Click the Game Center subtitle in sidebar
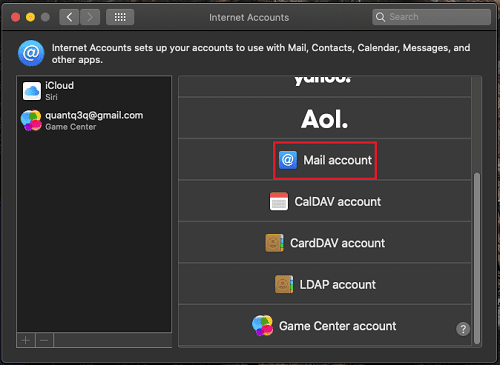Image resolution: width=500 pixels, height=365 pixels. [71, 127]
